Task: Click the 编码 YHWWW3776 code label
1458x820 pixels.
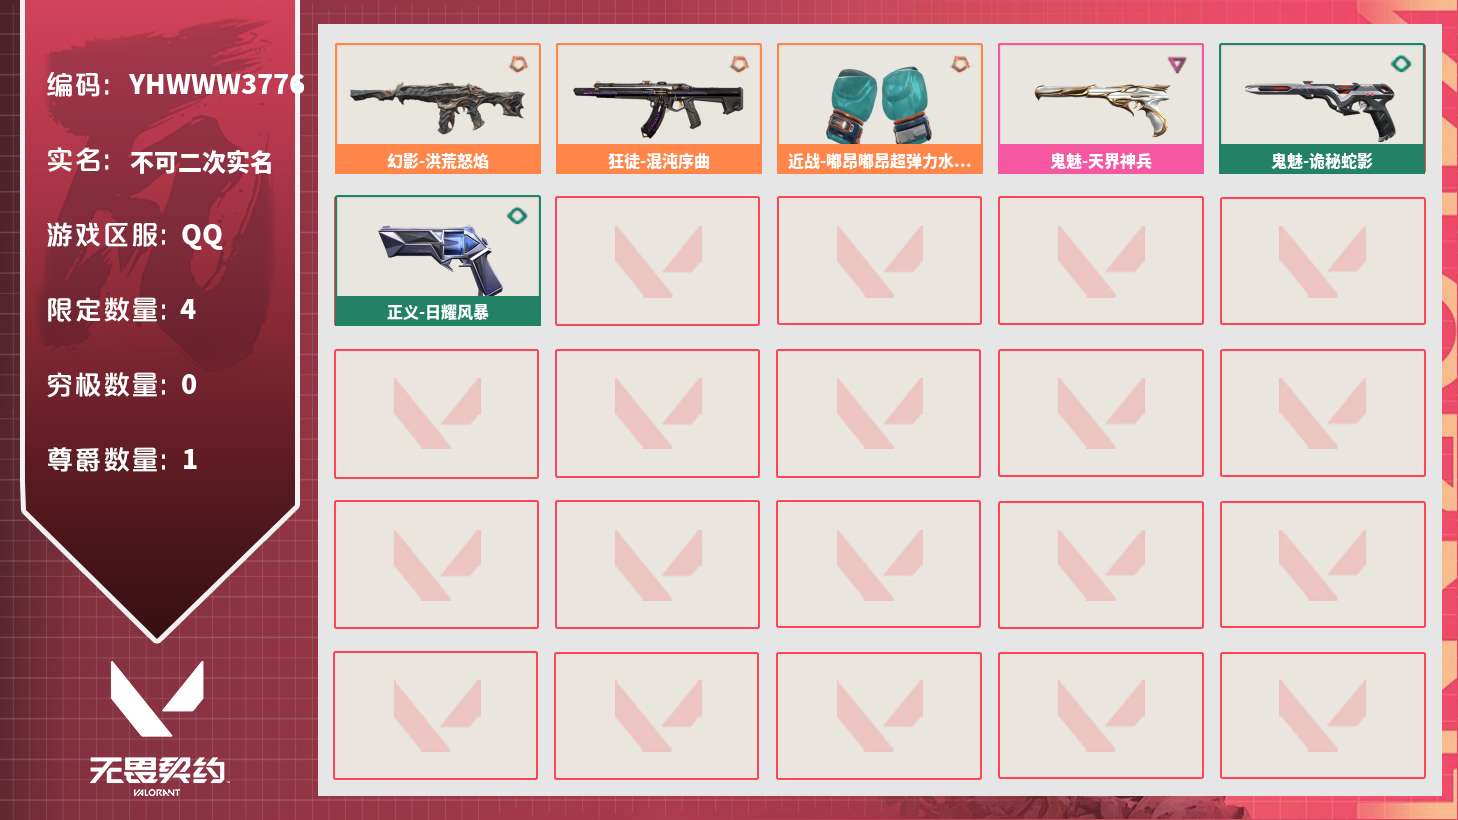Action: pos(175,85)
